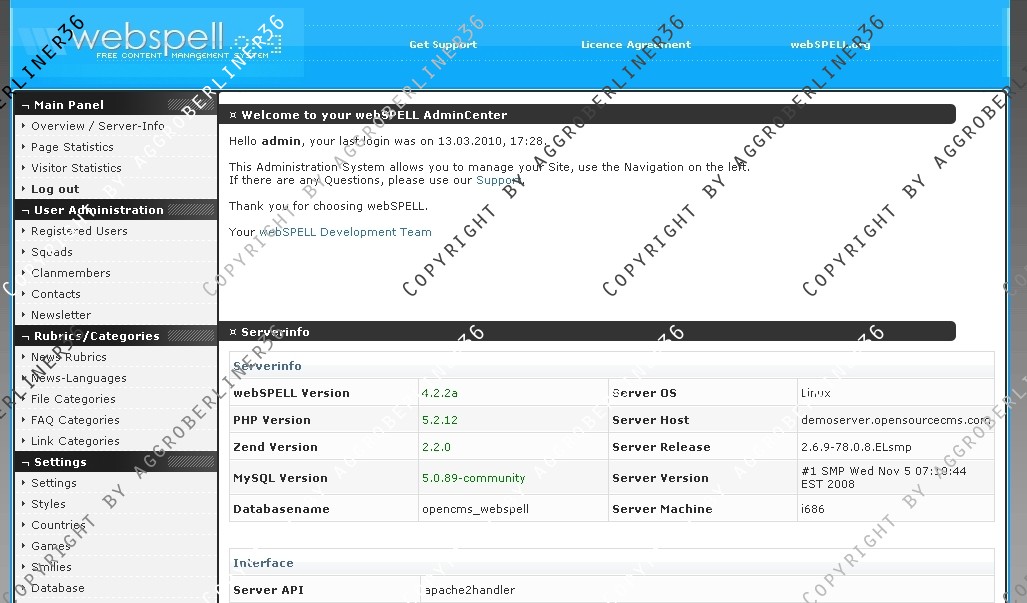Screen dimensions: 1027x603
Task: Follow the webSPELL Development Team link
Action: tap(345, 232)
